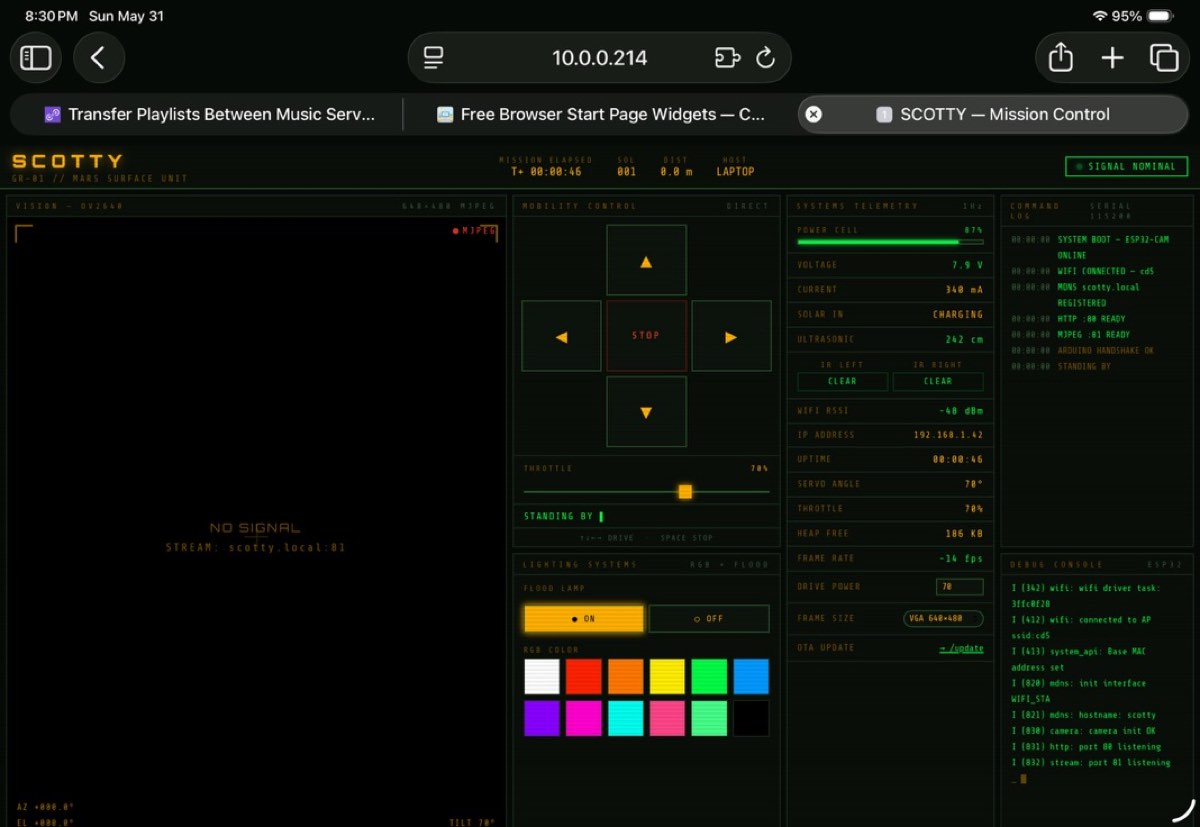Click the -40 dBm WiFi RSSI value
Screen dimensions: 1200x827
coord(962,411)
